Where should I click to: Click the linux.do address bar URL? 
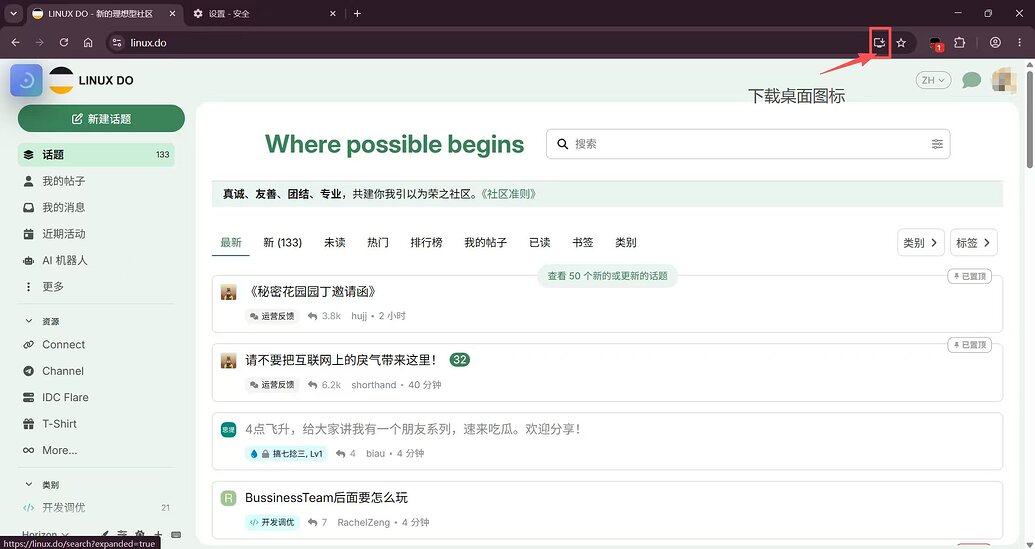[149, 43]
